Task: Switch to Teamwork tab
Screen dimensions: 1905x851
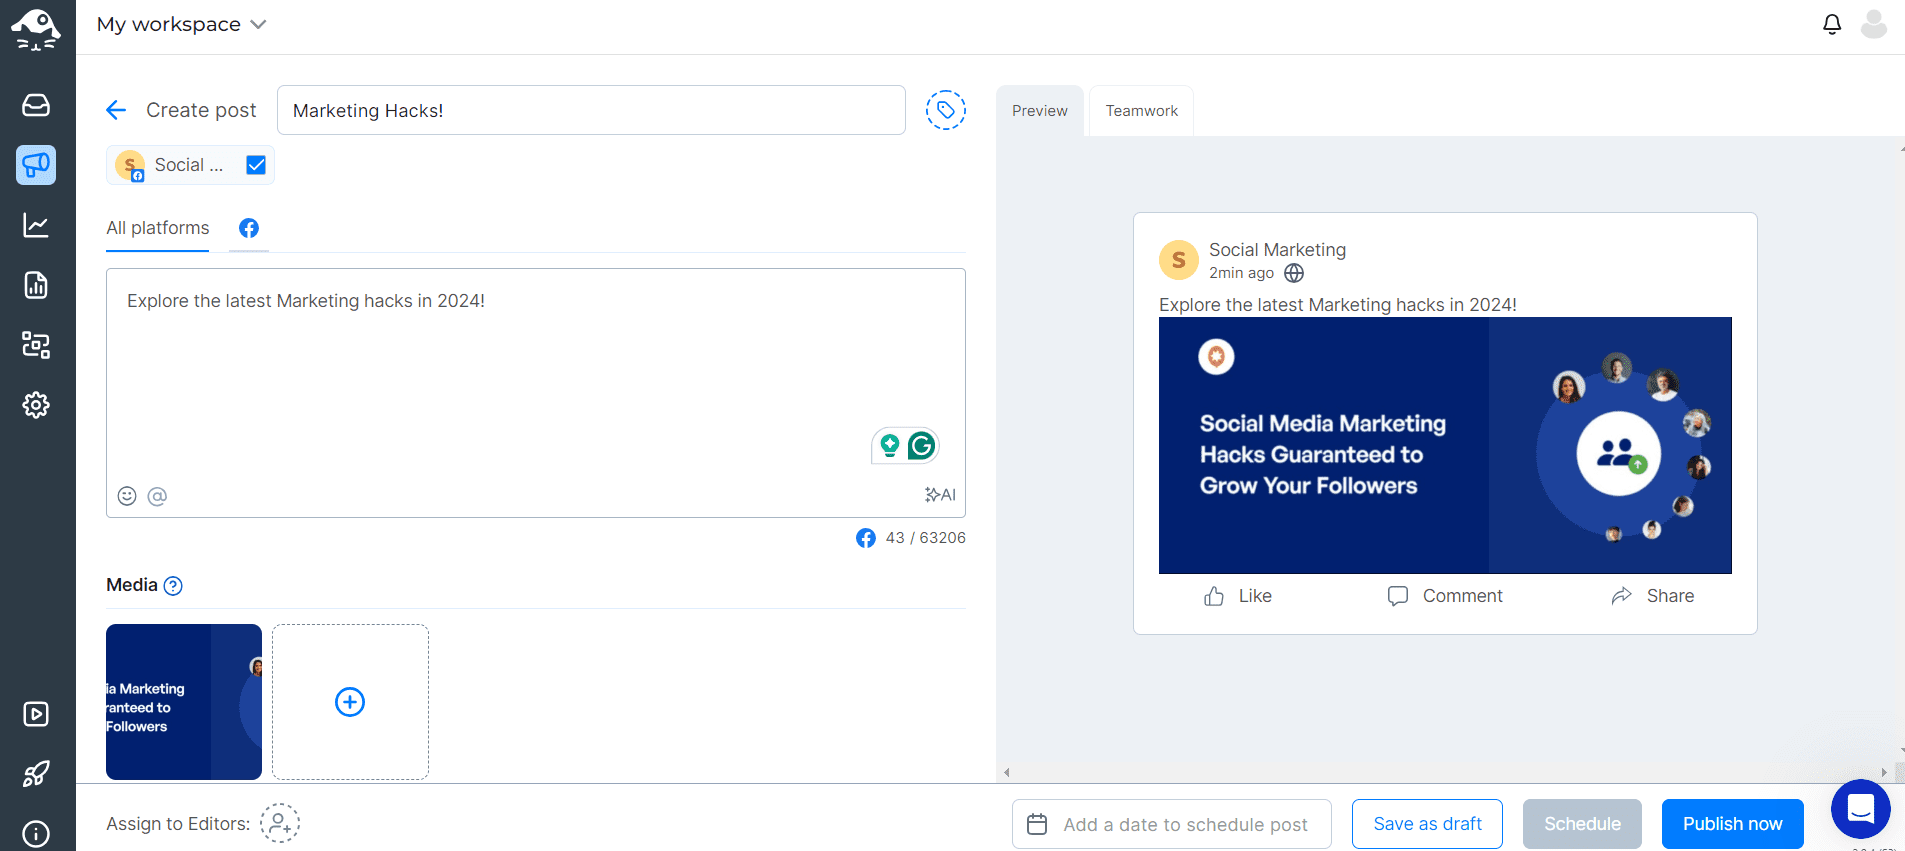Action: pyautogui.click(x=1141, y=111)
